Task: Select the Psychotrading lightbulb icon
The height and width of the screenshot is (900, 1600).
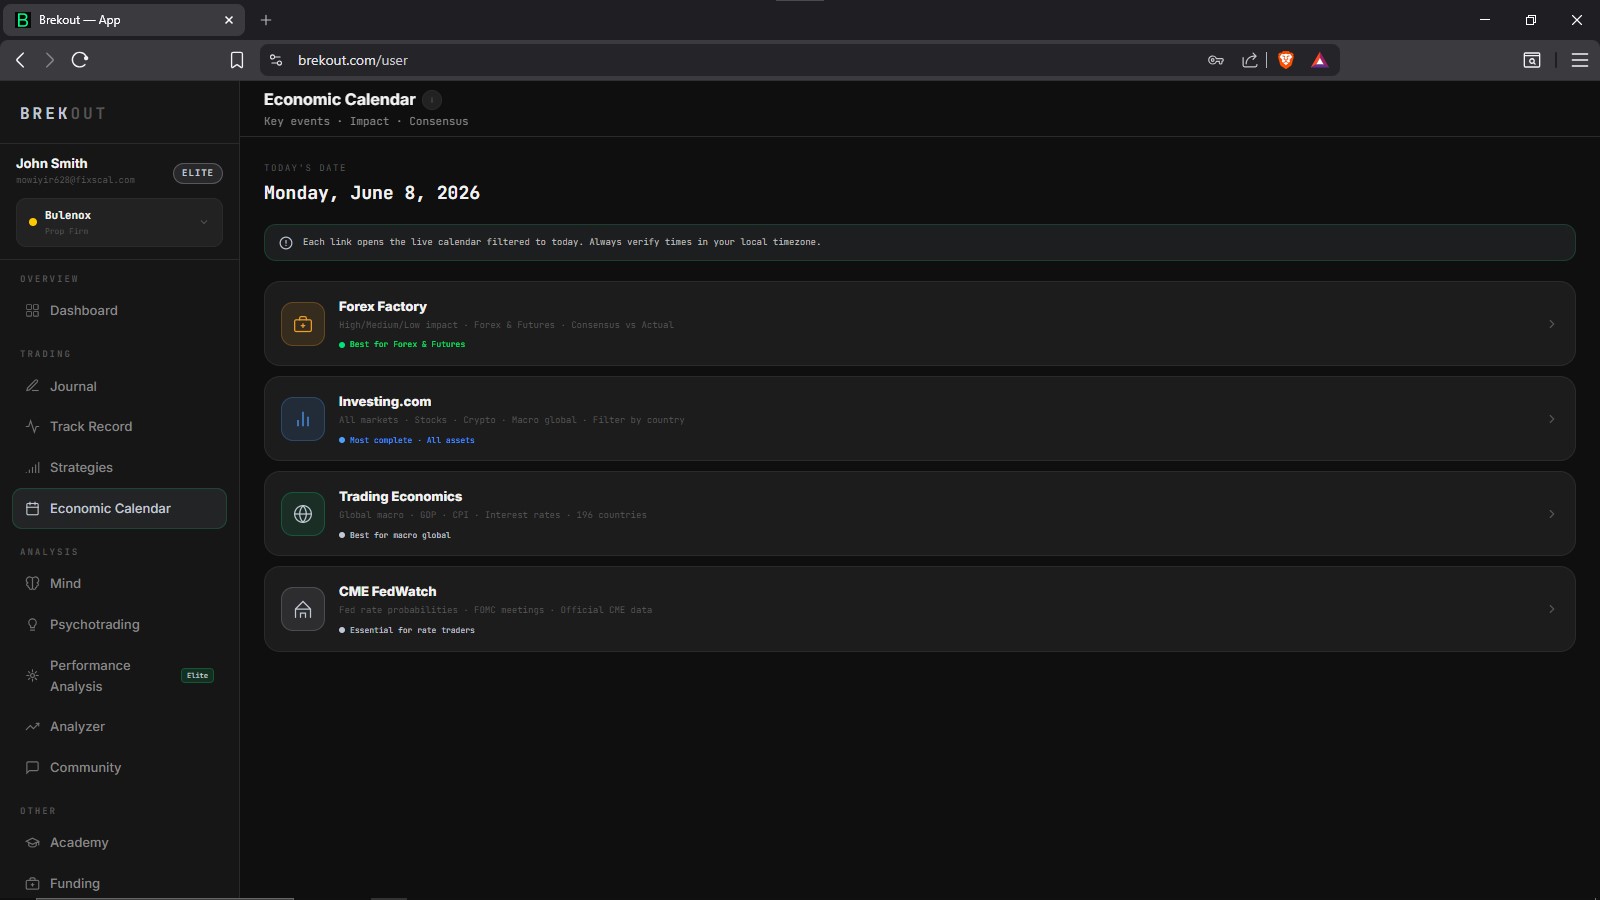Action: pyautogui.click(x=32, y=625)
